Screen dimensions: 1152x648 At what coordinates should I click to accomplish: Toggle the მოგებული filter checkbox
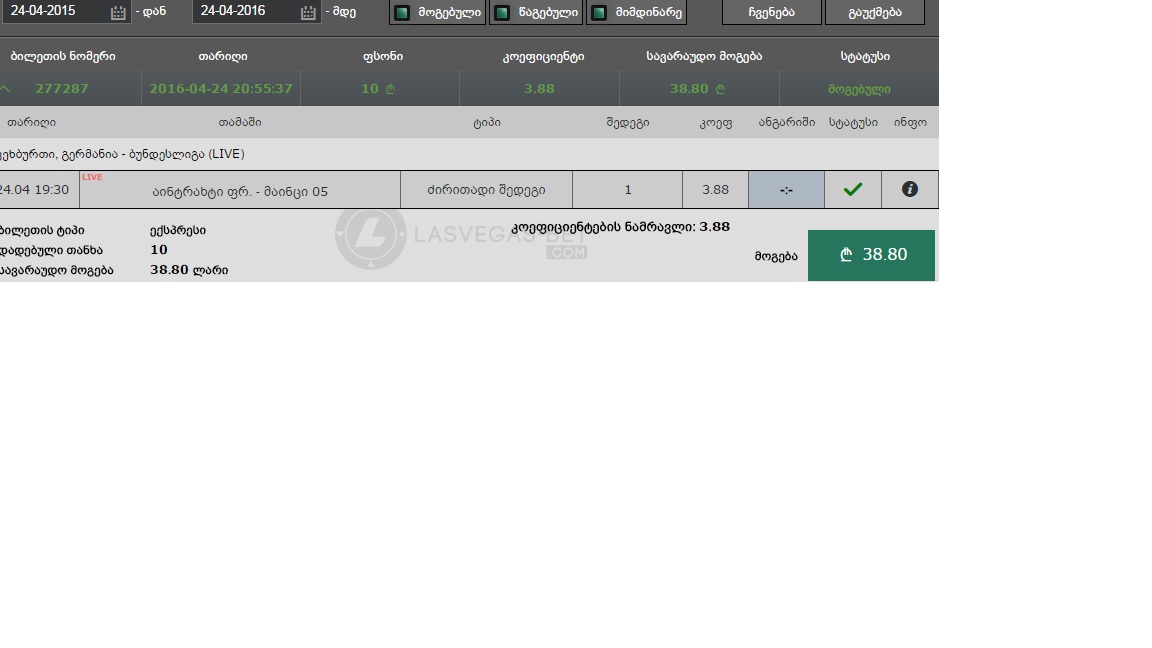click(x=402, y=12)
